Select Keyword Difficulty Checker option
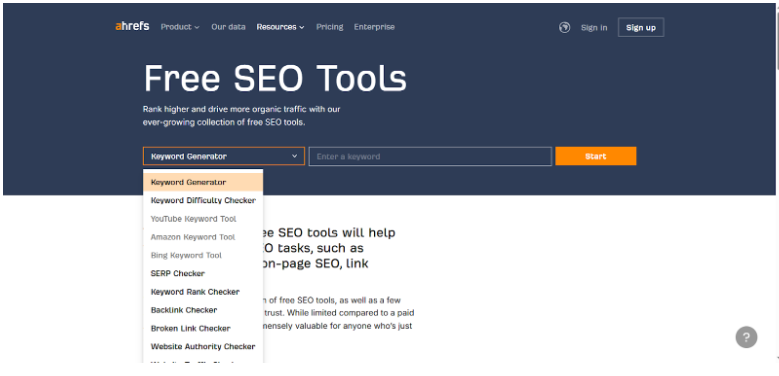 coord(203,201)
